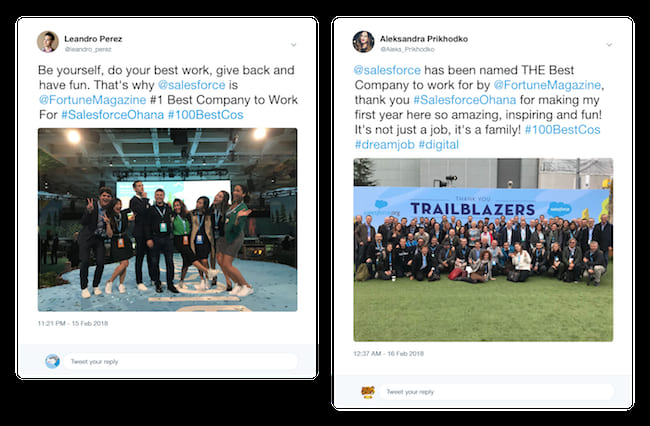Open @FortuneMagazine mention in Leandro's tweet
Image resolution: width=650 pixels, height=426 pixels.
92,100
